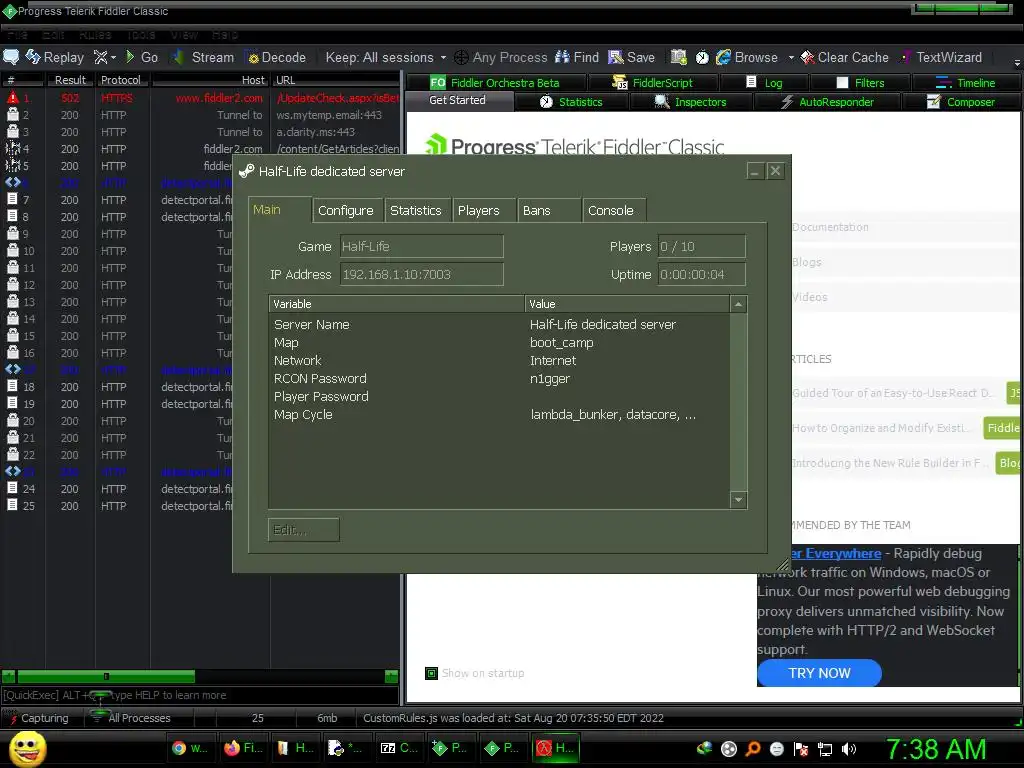Open the Fiddler Everywhere link

[x=836, y=554]
